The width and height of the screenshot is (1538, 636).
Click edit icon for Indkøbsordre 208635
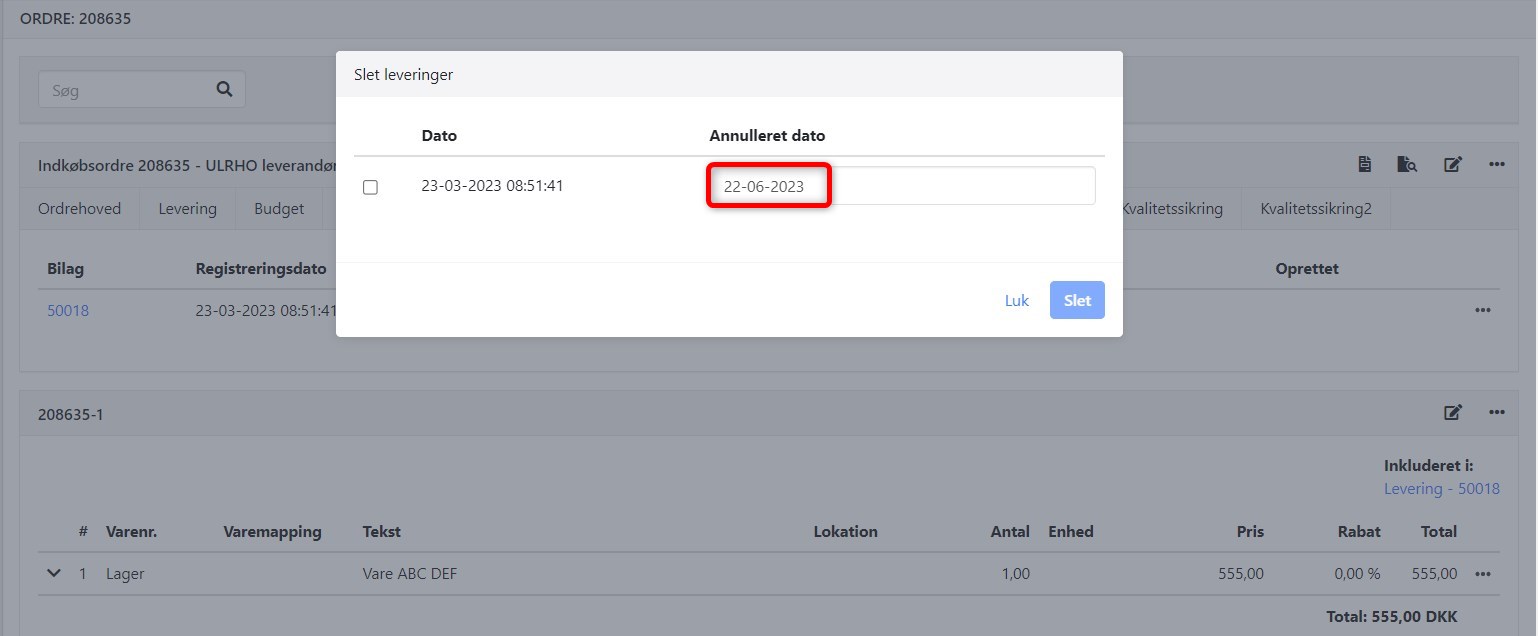(x=1453, y=165)
